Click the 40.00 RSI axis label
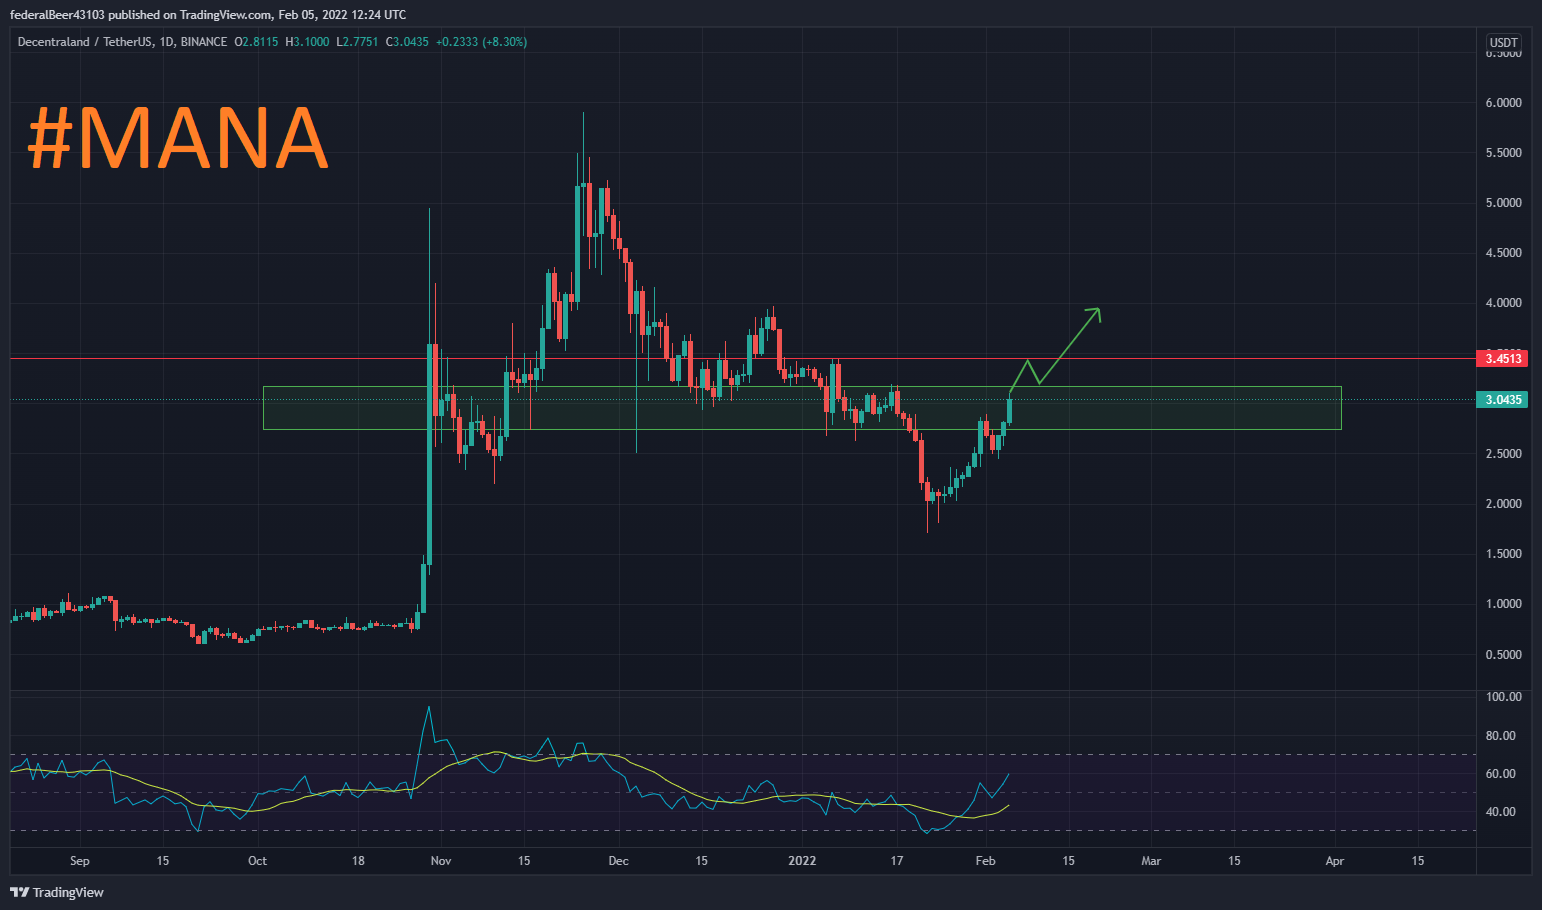 click(1501, 812)
